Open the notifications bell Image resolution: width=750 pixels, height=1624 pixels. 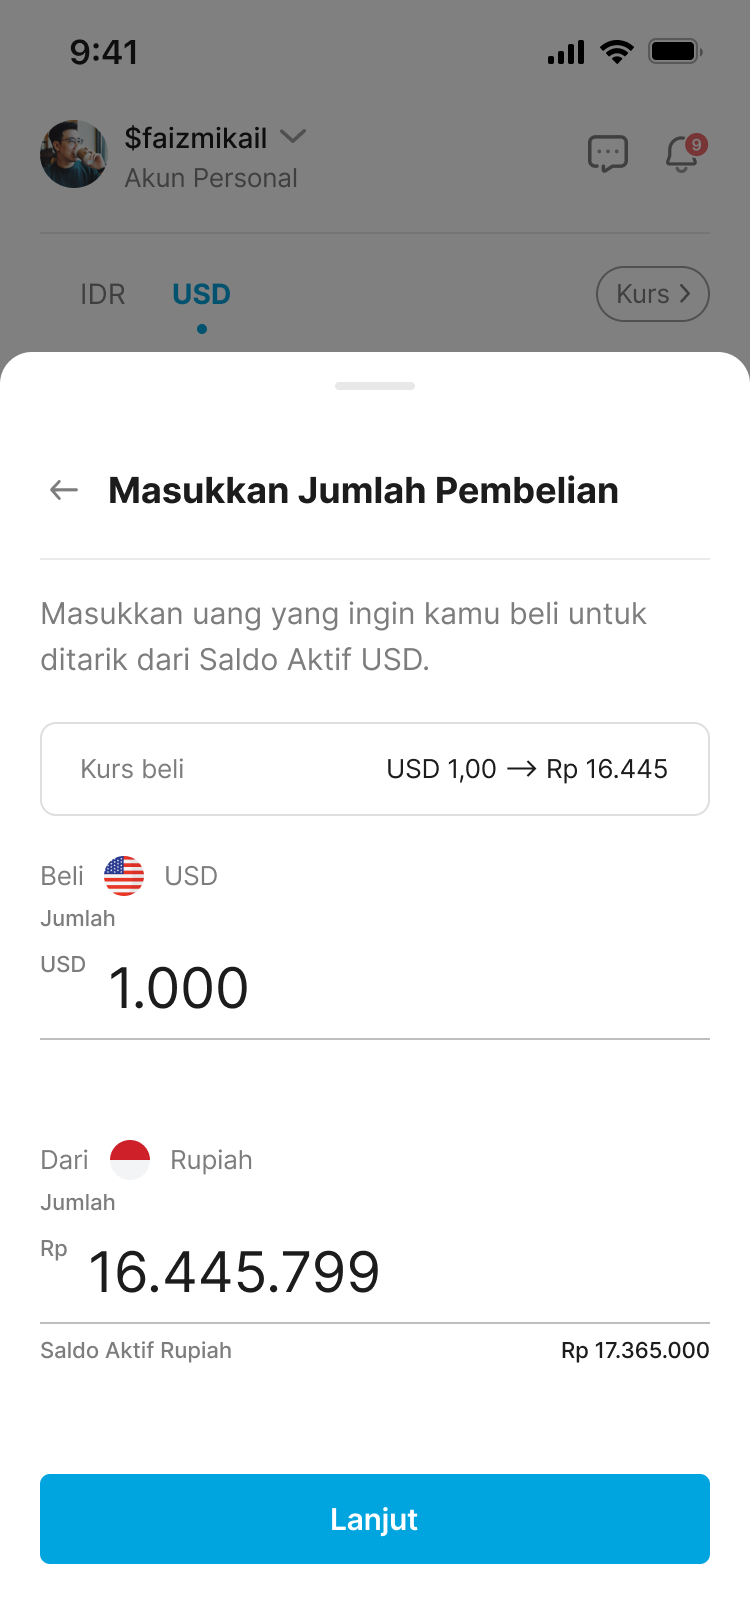[683, 154]
